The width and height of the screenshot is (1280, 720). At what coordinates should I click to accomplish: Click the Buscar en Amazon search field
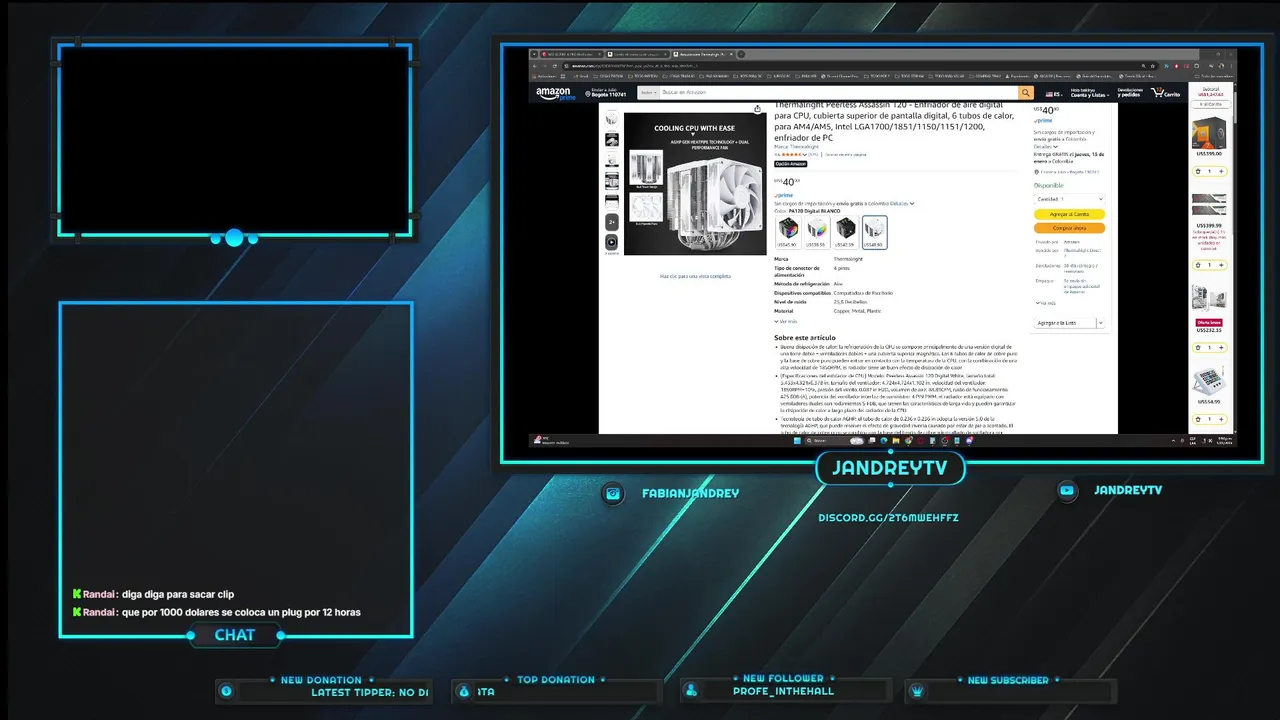[x=838, y=92]
